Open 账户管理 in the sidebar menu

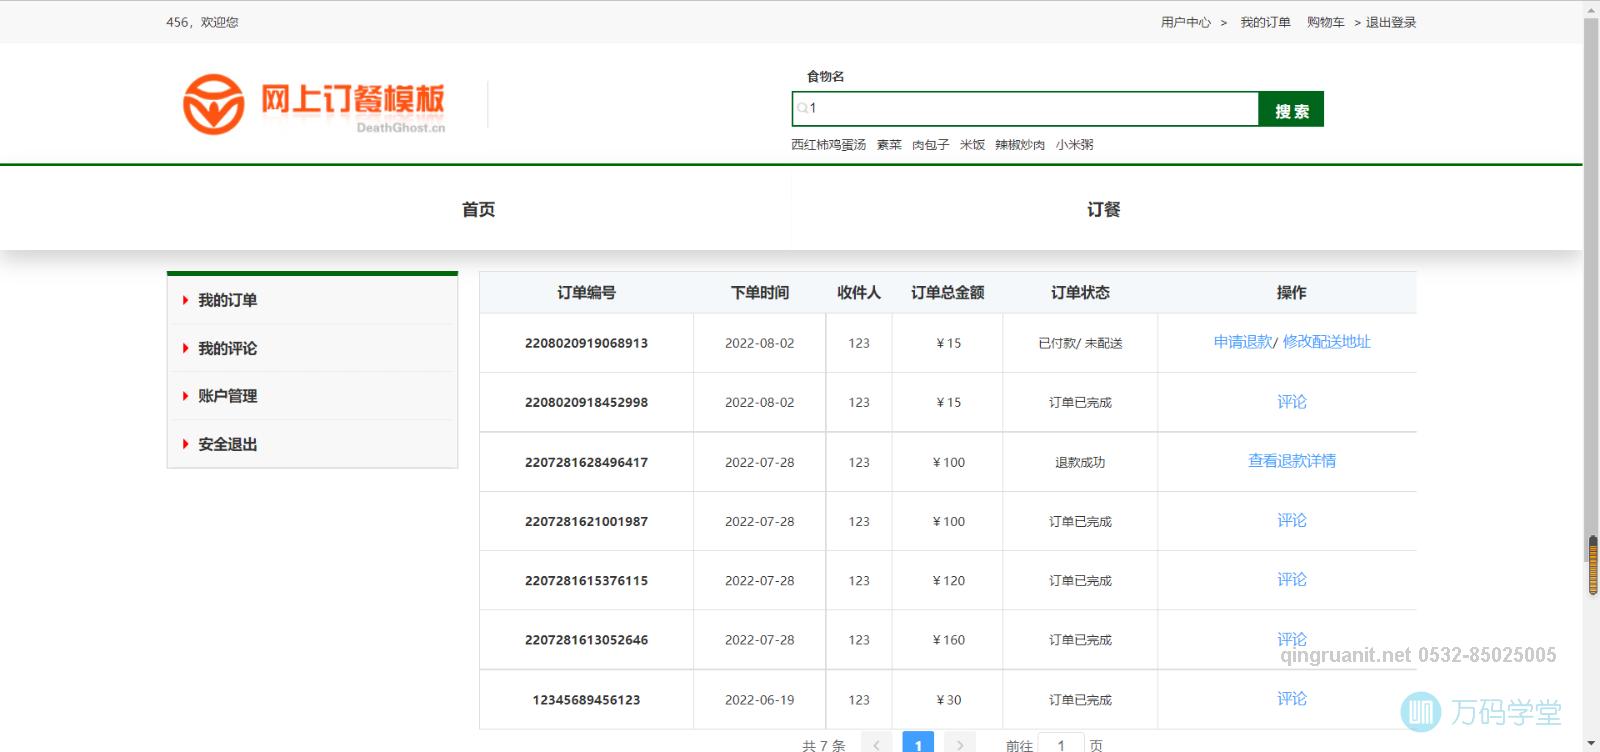[227, 396]
